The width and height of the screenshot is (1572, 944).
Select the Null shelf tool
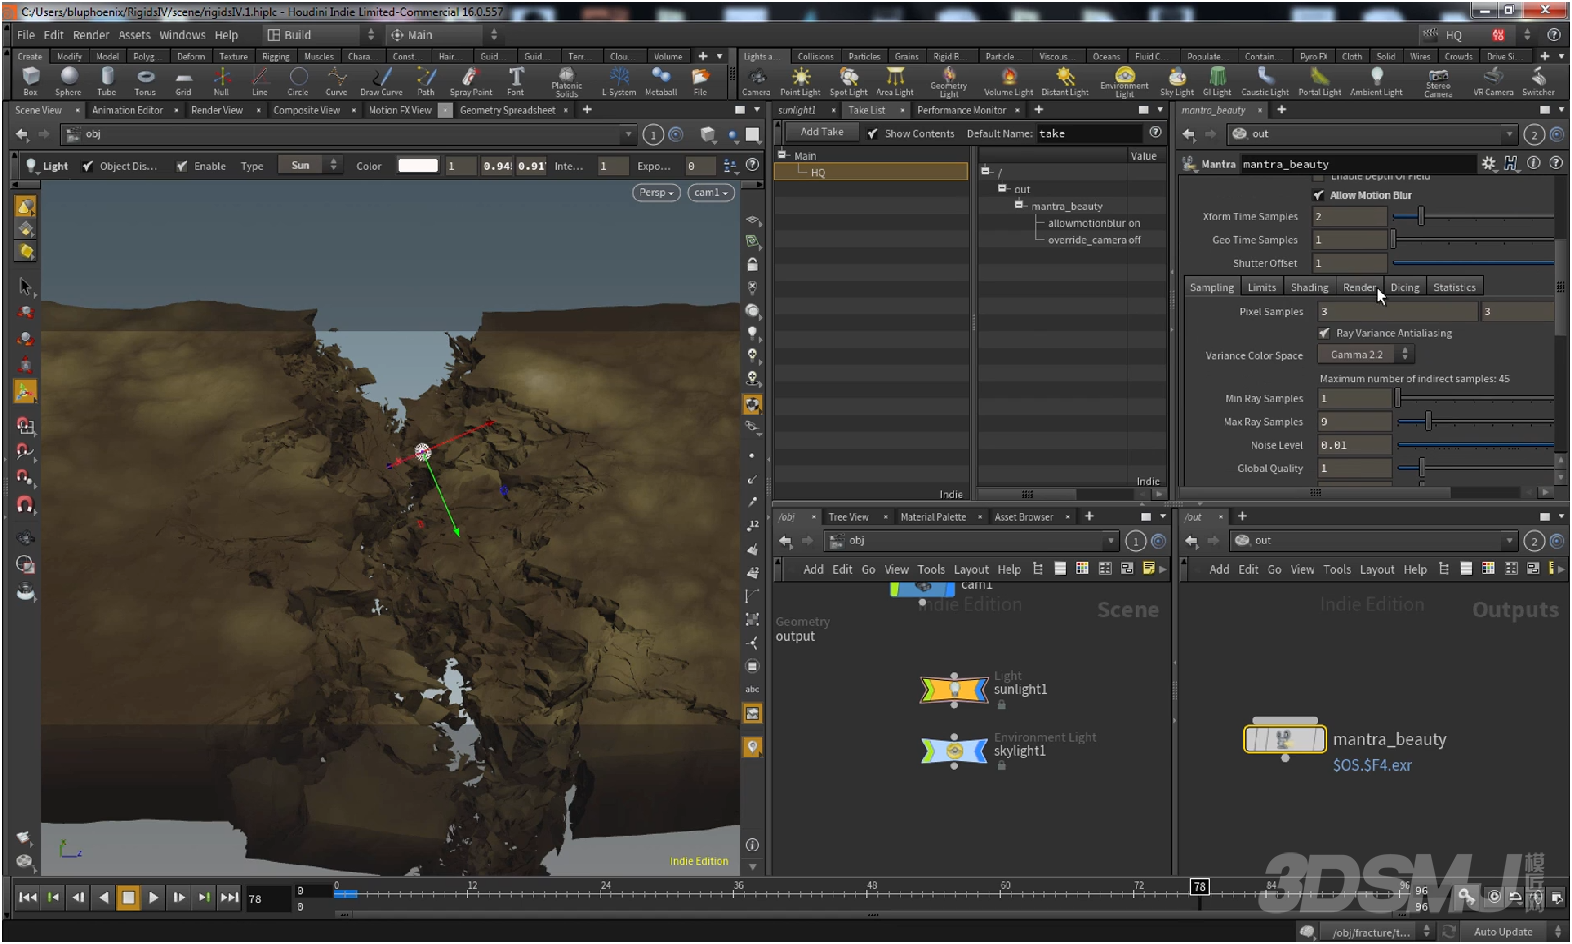coord(221,80)
